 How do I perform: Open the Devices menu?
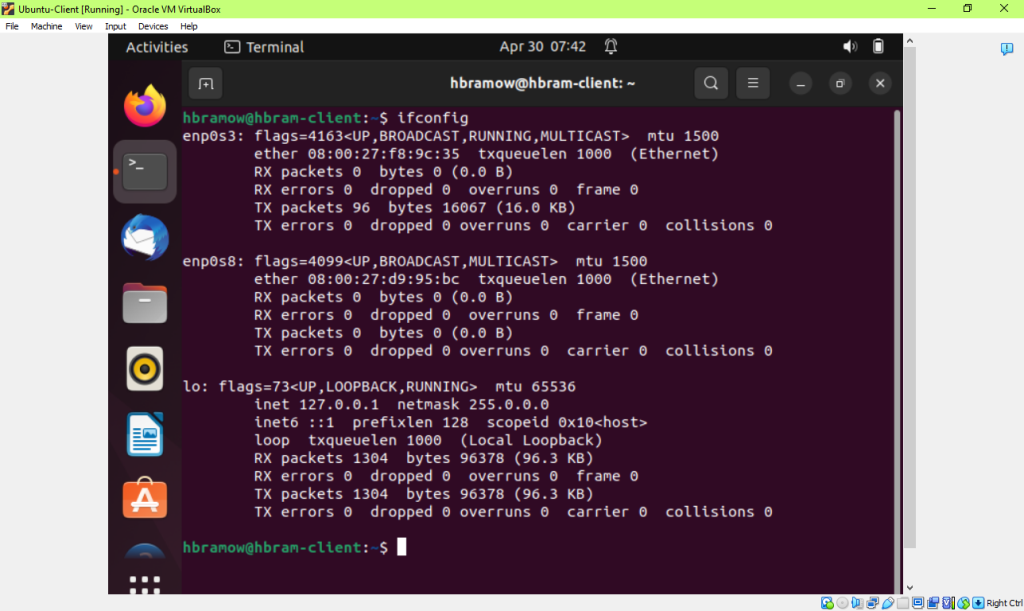coord(153,26)
